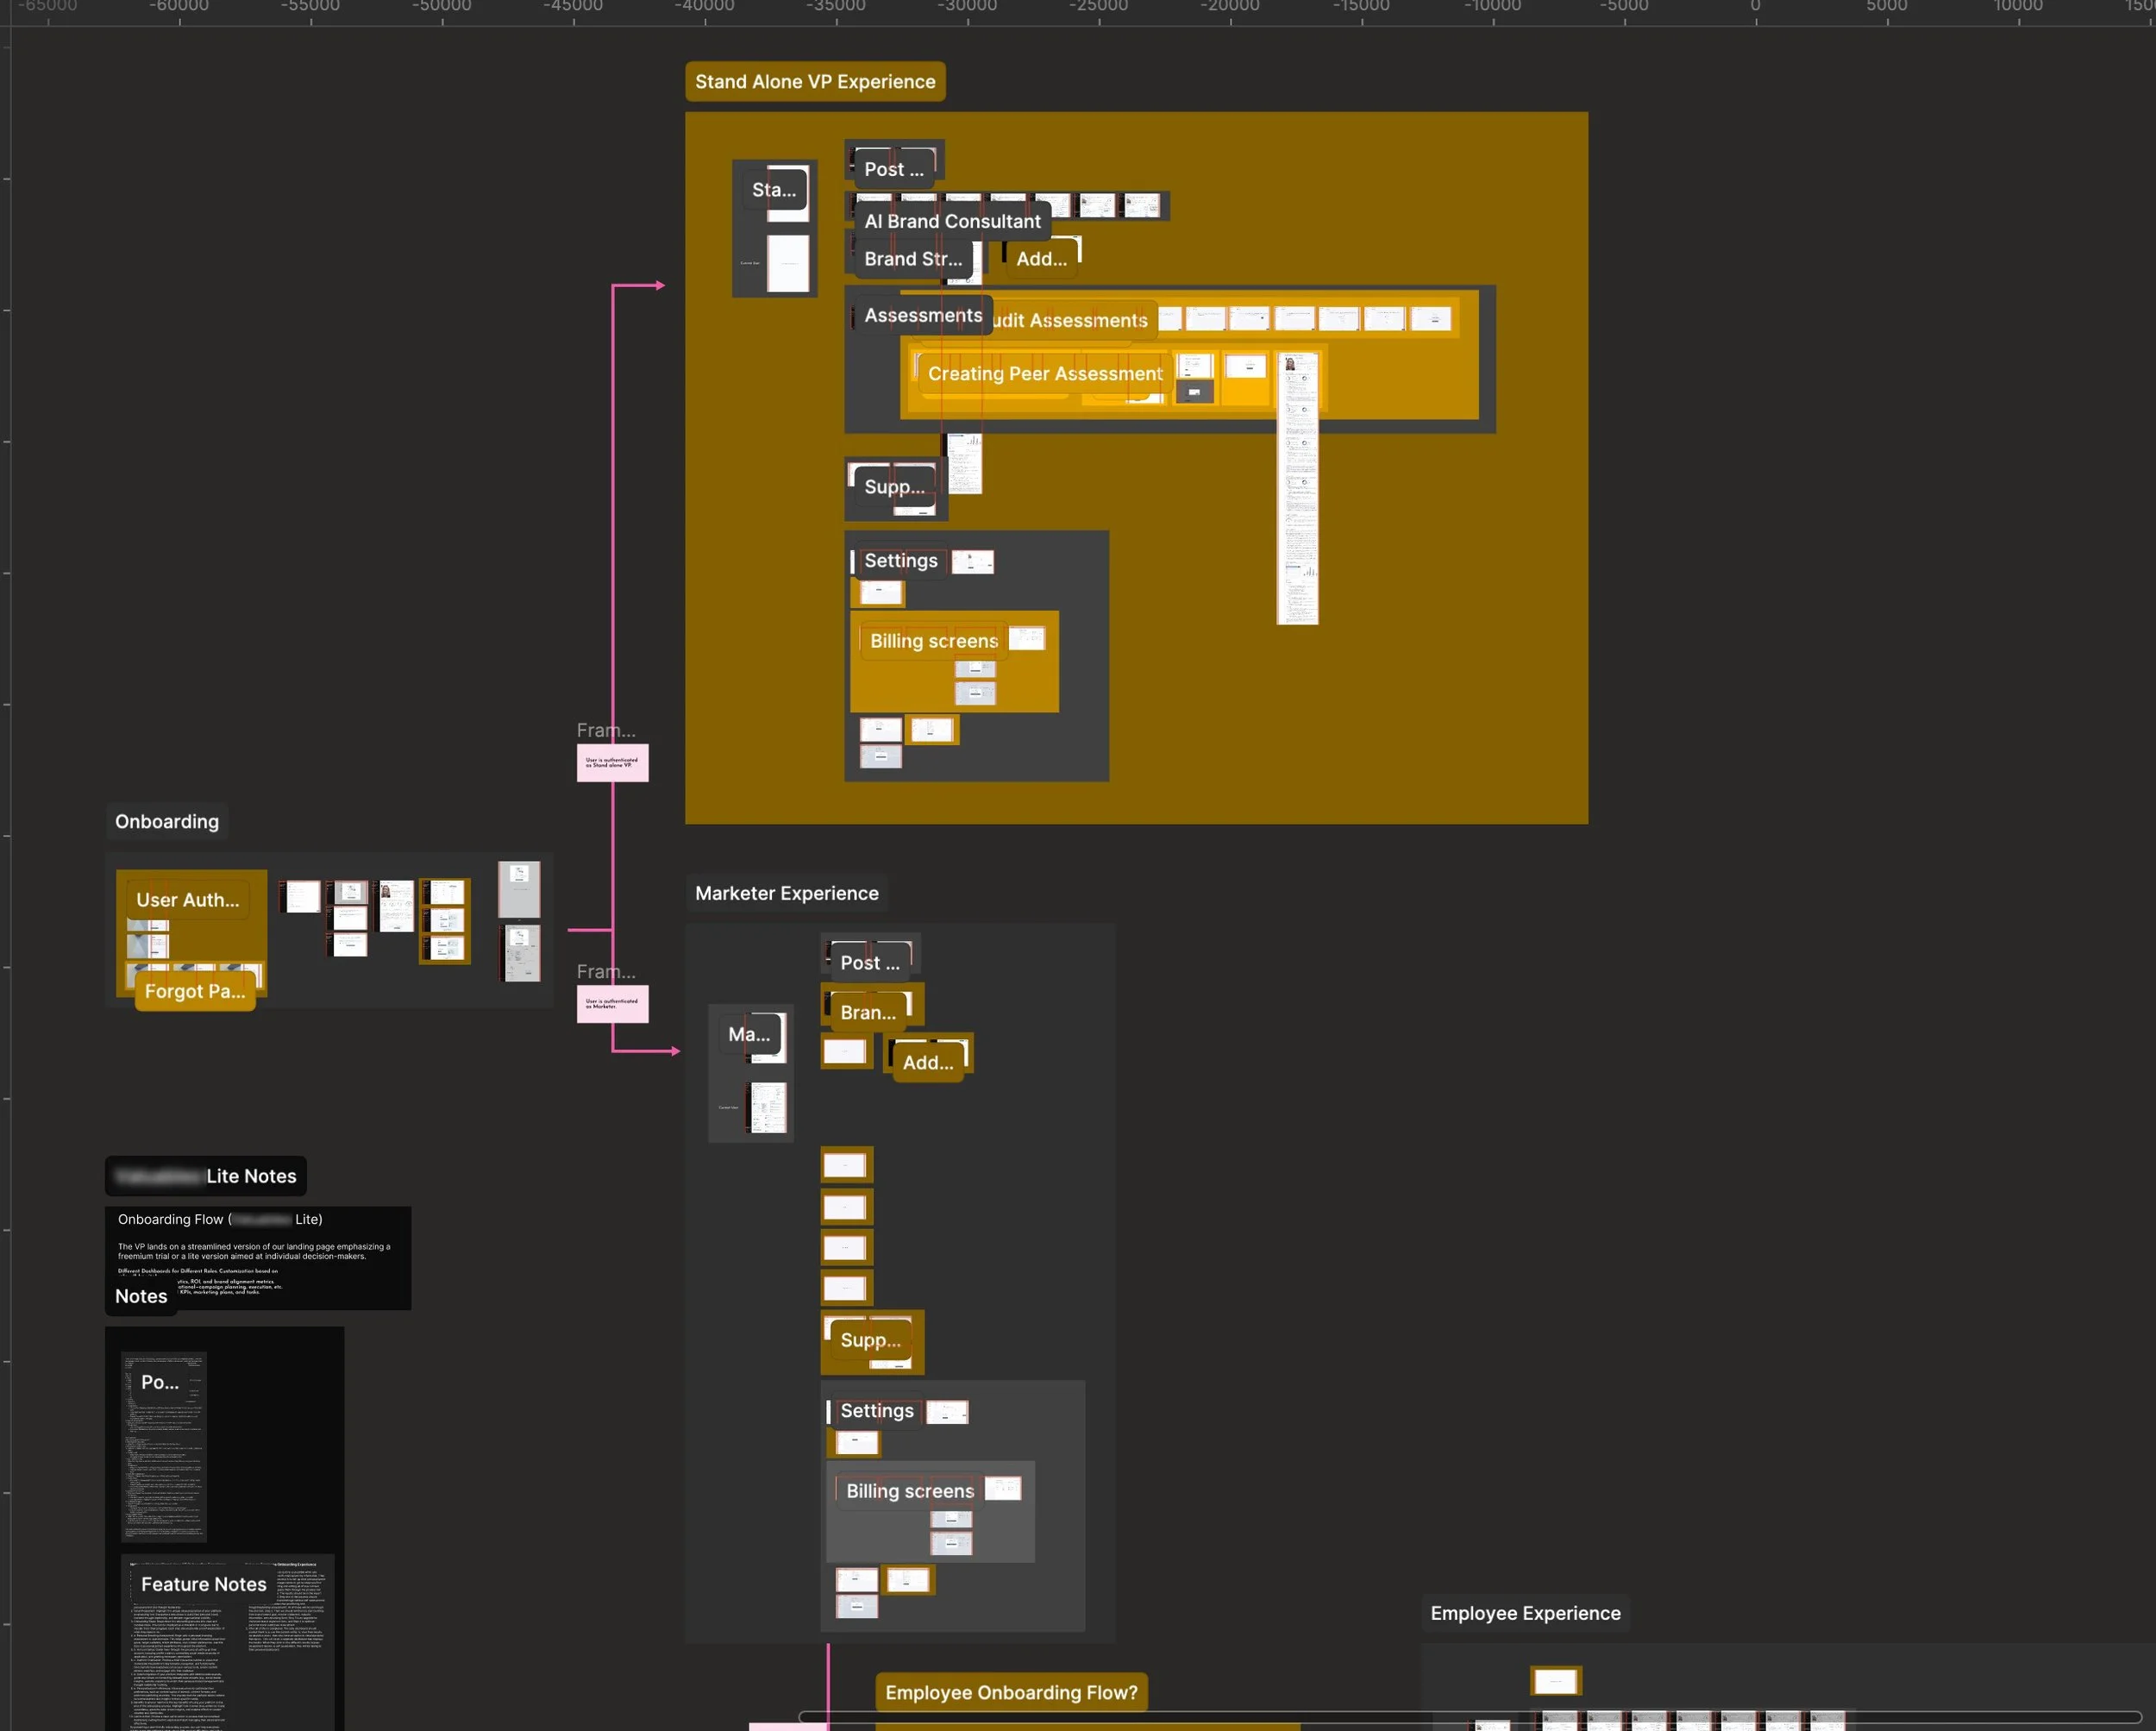The image size is (2156, 1731).
Task: Select the Assessments frame label
Action: (x=922, y=315)
